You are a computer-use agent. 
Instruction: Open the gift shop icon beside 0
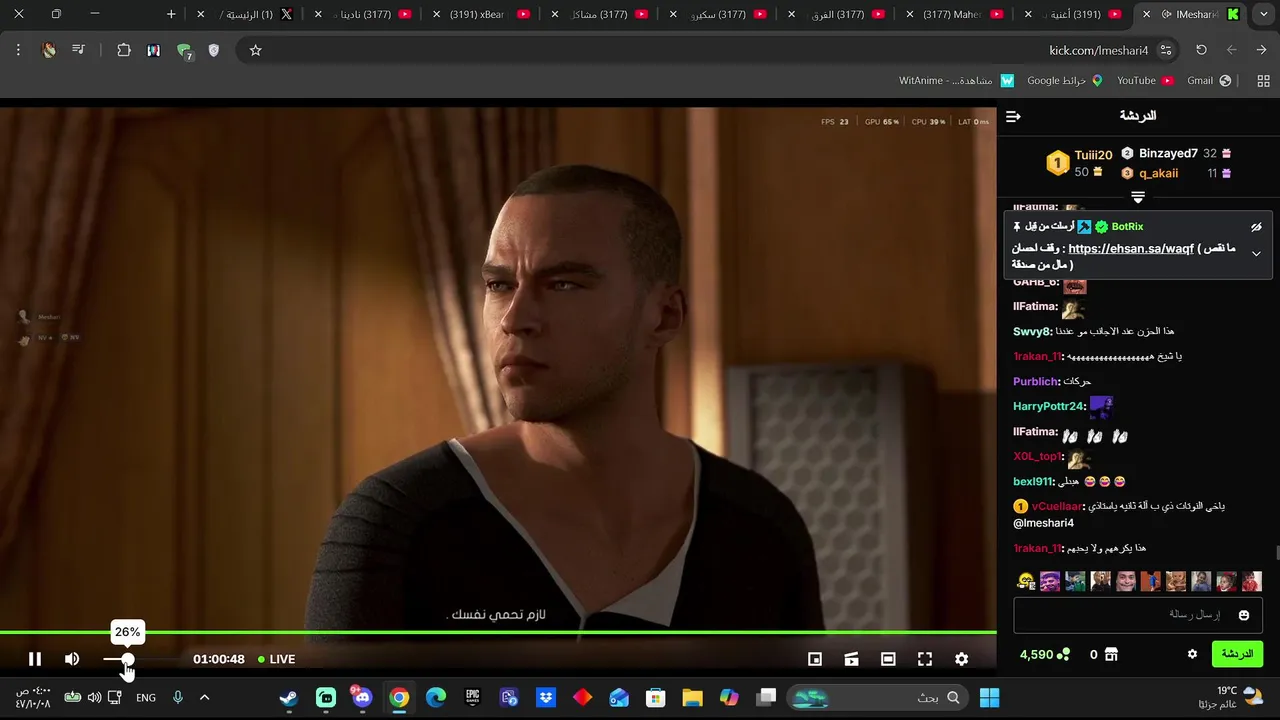1111,654
